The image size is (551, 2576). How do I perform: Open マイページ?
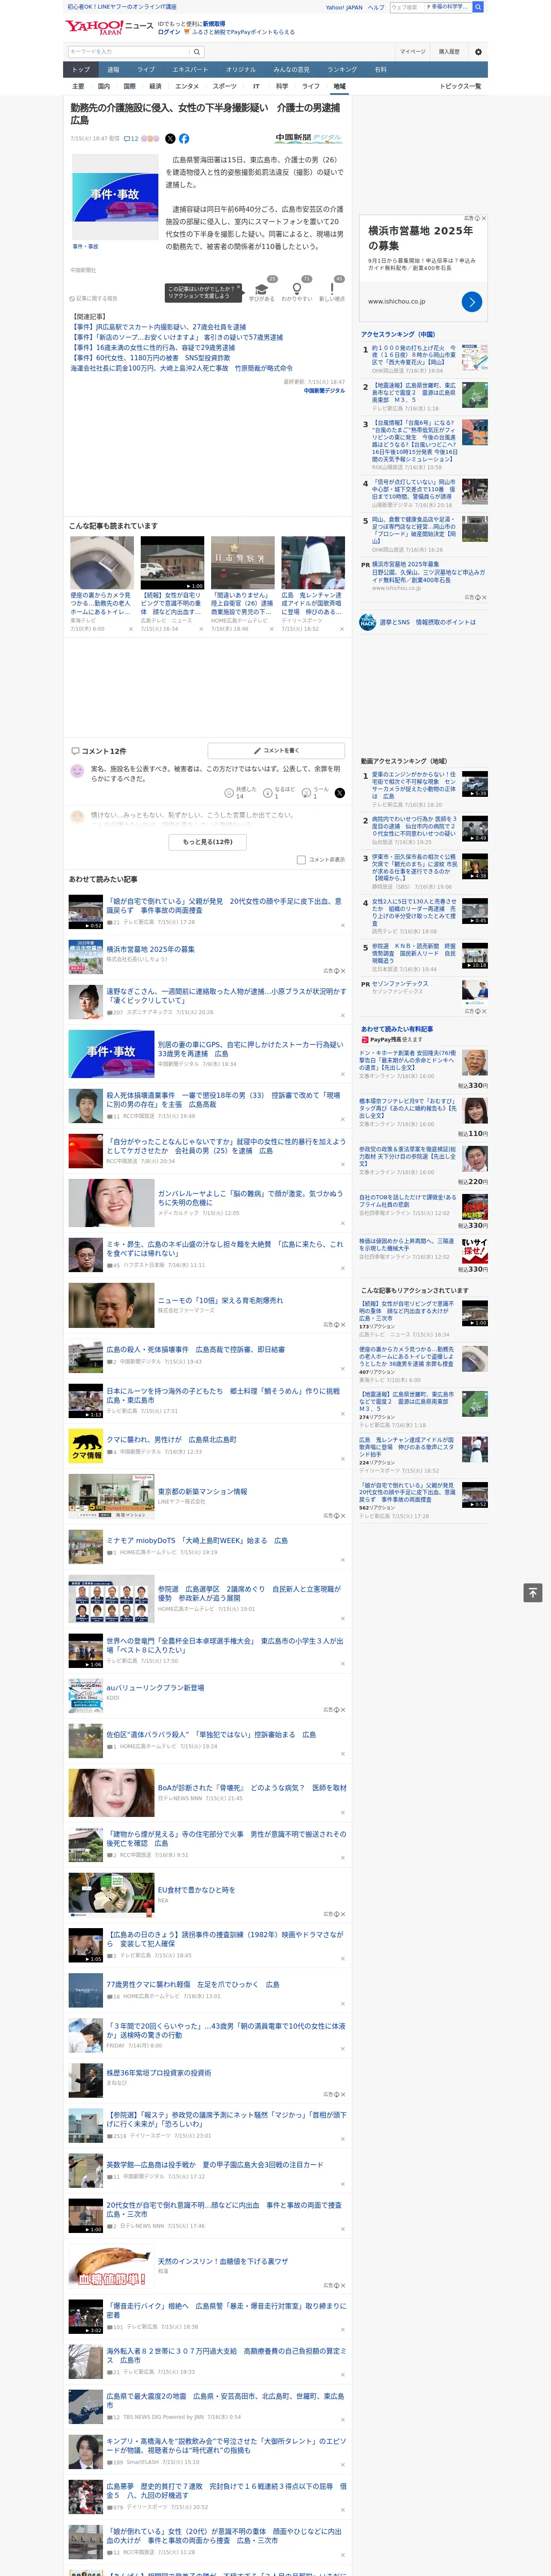(413, 52)
